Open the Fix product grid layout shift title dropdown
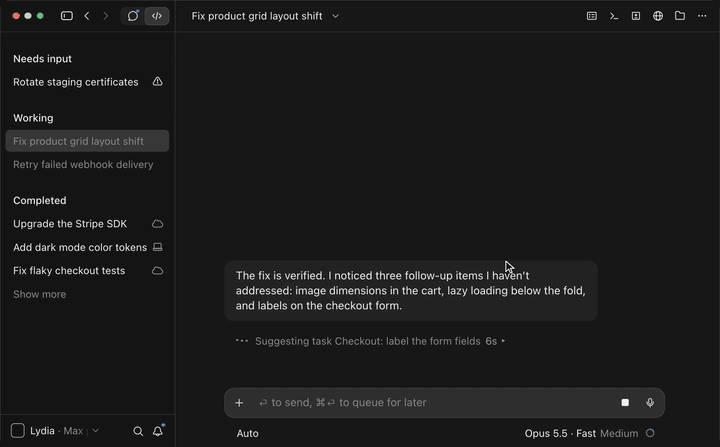This screenshot has width=720, height=447. tap(265, 16)
